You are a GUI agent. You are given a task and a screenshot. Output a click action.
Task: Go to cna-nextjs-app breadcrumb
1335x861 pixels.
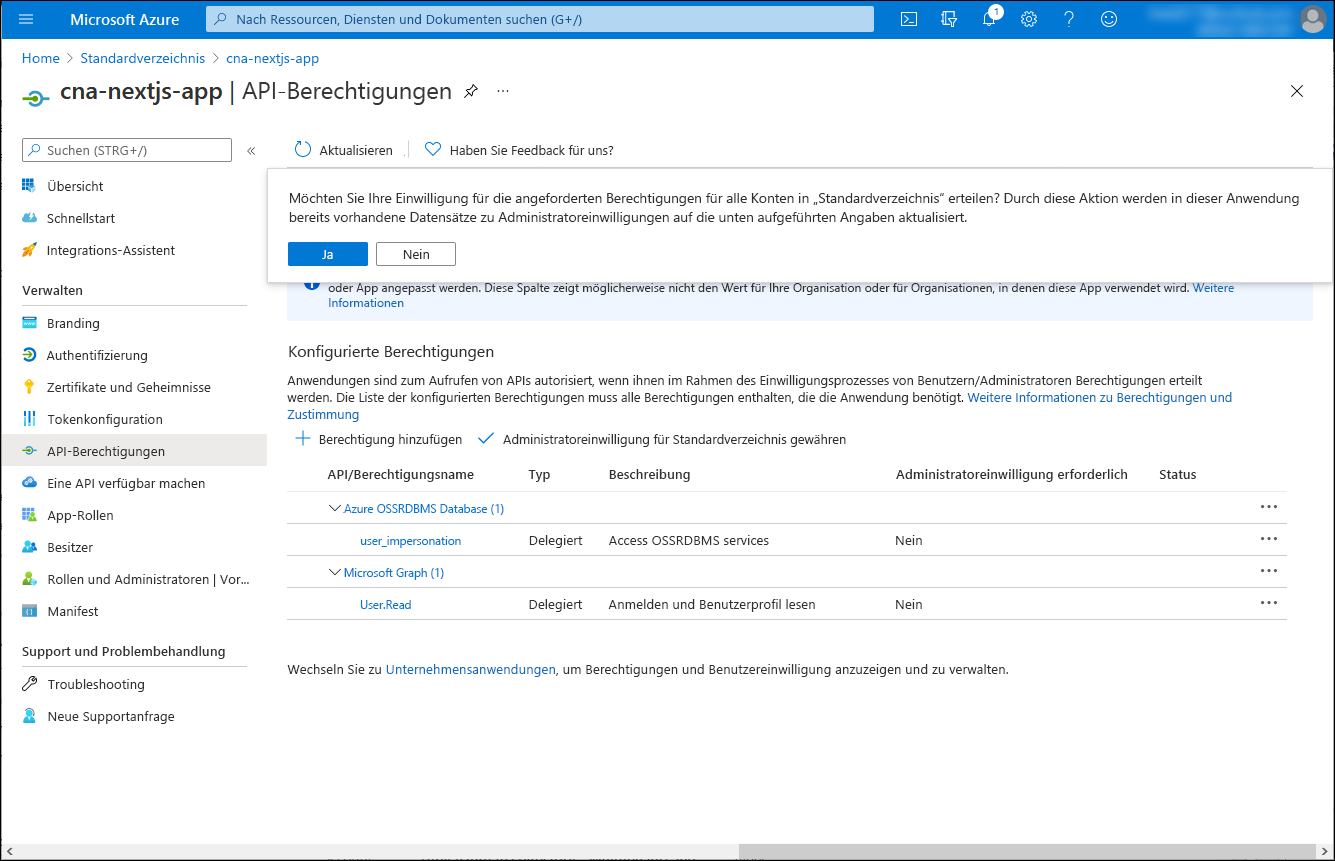pos(272,58)
